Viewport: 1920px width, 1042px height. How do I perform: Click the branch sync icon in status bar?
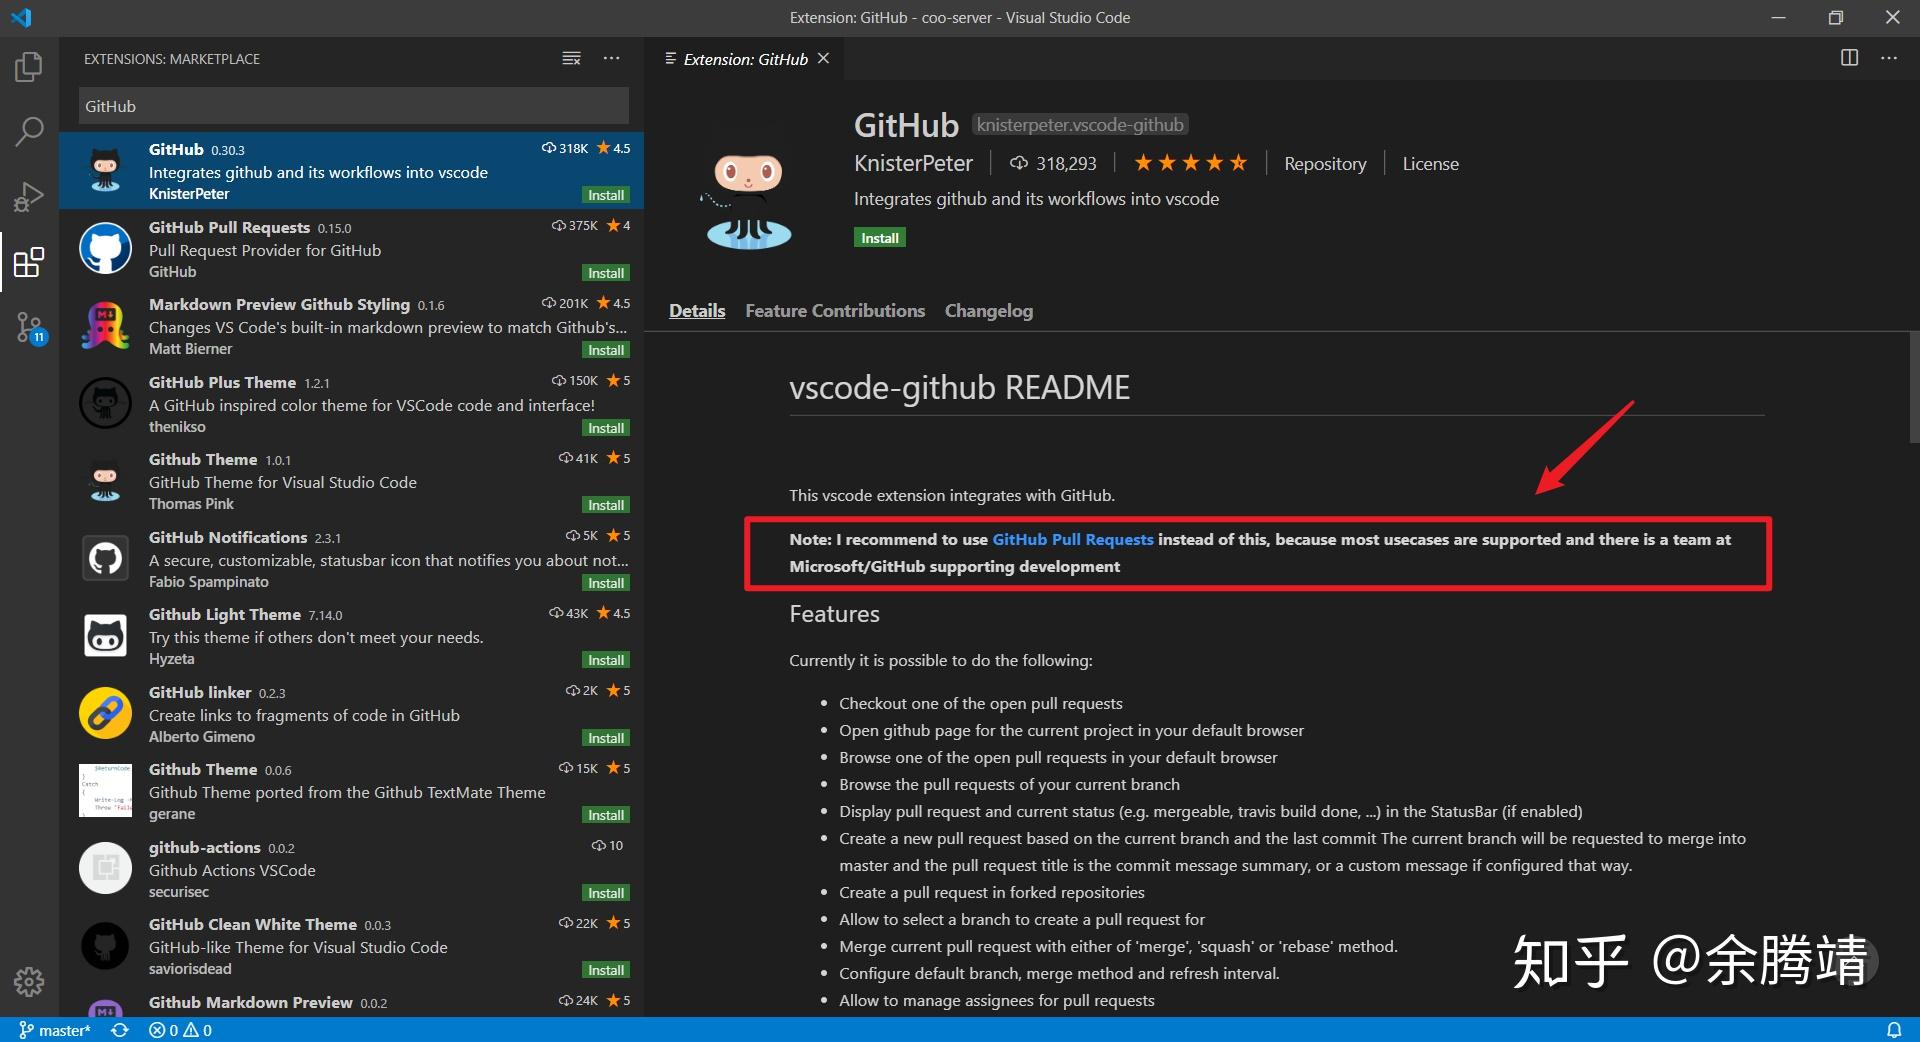pyautogui.click(x=120, y=1030)
